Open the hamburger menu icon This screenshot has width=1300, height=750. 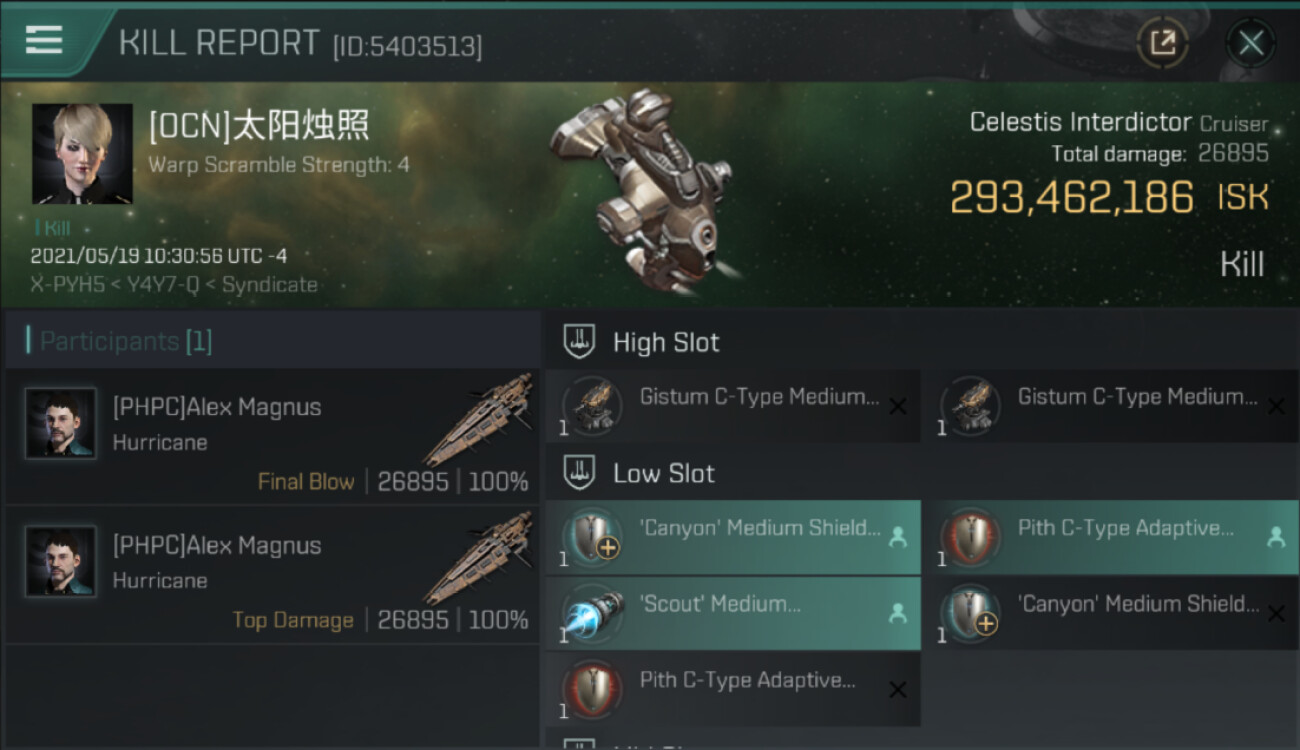click(44, 39)
